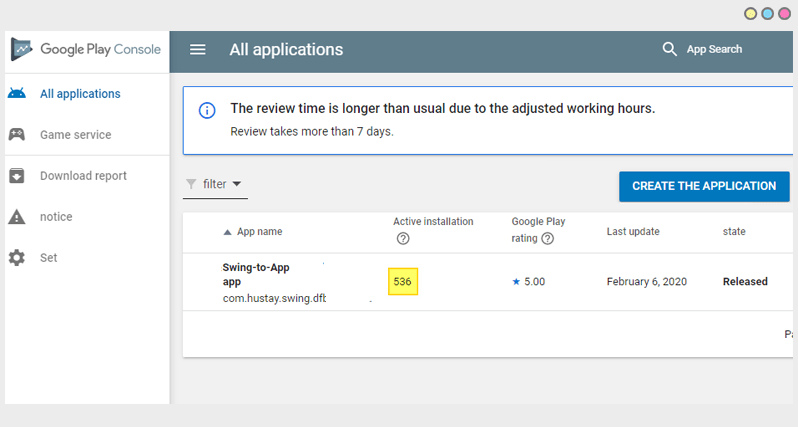Click the Android icon beside All applications
The height and width of the screenshot is (427, 798).
point(17,94)
